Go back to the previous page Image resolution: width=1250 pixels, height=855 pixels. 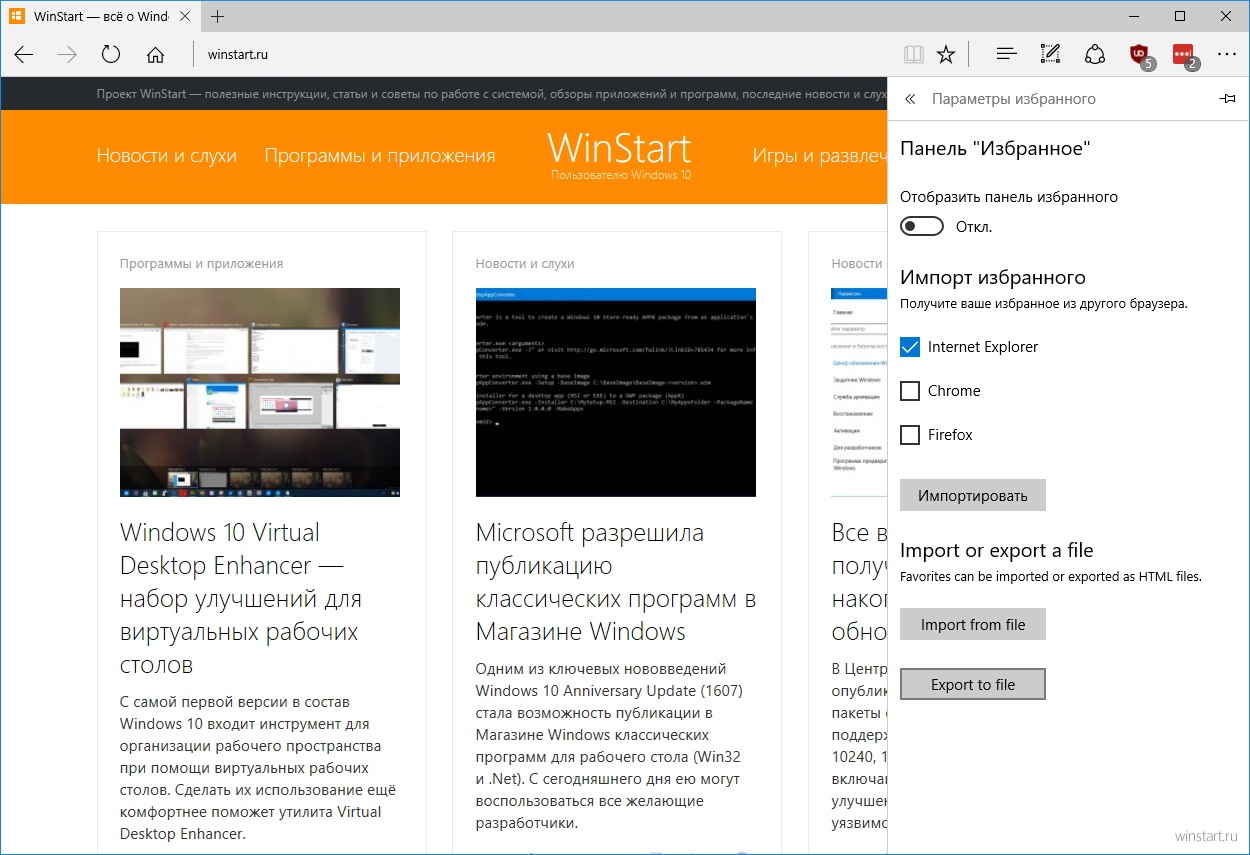coord(24,55)
